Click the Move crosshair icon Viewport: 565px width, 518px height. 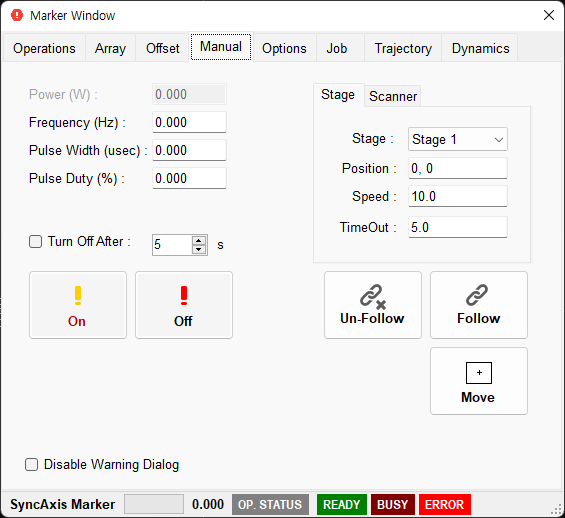pyautogui.click(x=479, y=373)
